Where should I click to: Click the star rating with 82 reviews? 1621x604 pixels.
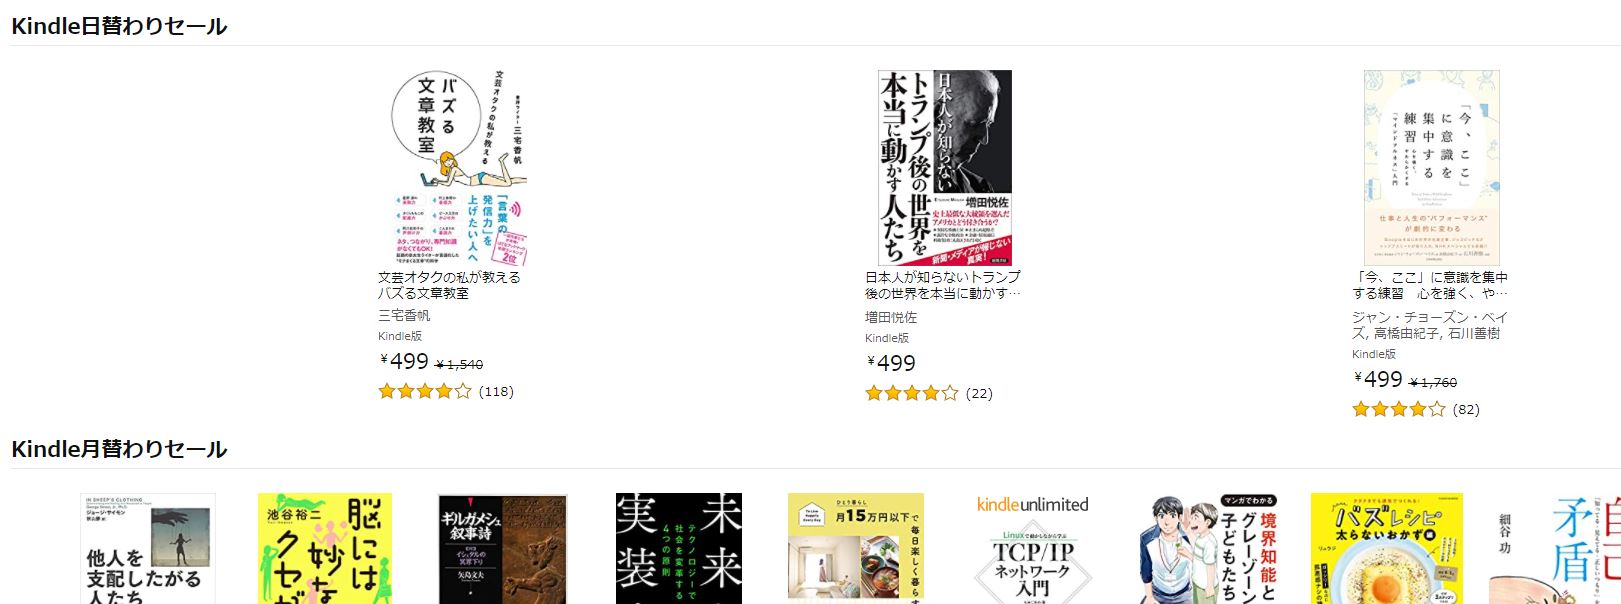coord(1399,409)
